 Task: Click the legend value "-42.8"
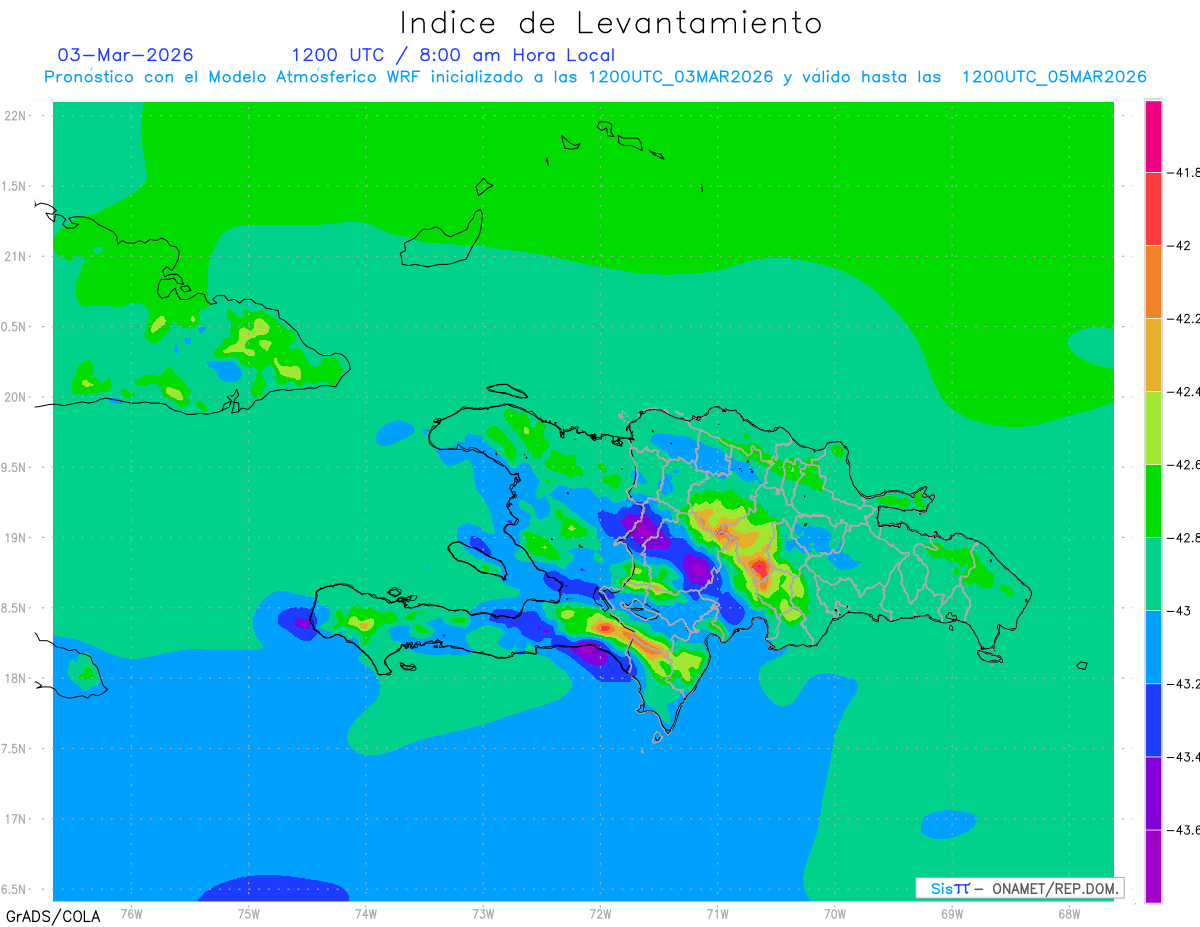(x=1185, y=537)
